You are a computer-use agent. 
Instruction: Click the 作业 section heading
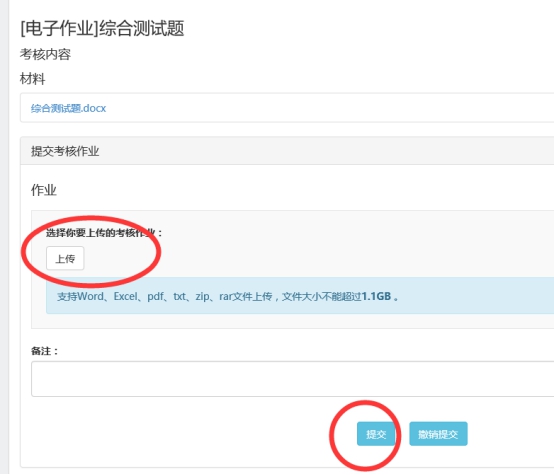pyautogui.click(x=44, y=190)
